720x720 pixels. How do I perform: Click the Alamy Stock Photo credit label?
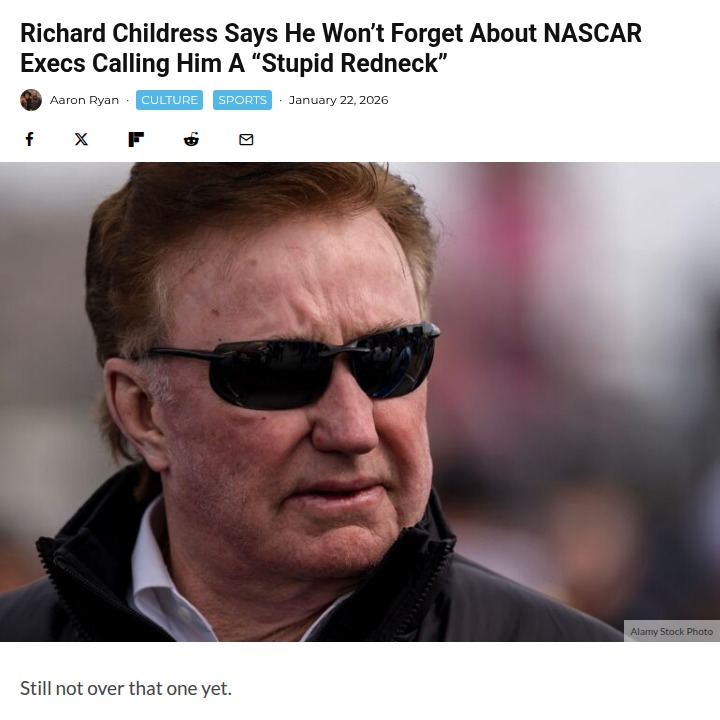point(671,631)
